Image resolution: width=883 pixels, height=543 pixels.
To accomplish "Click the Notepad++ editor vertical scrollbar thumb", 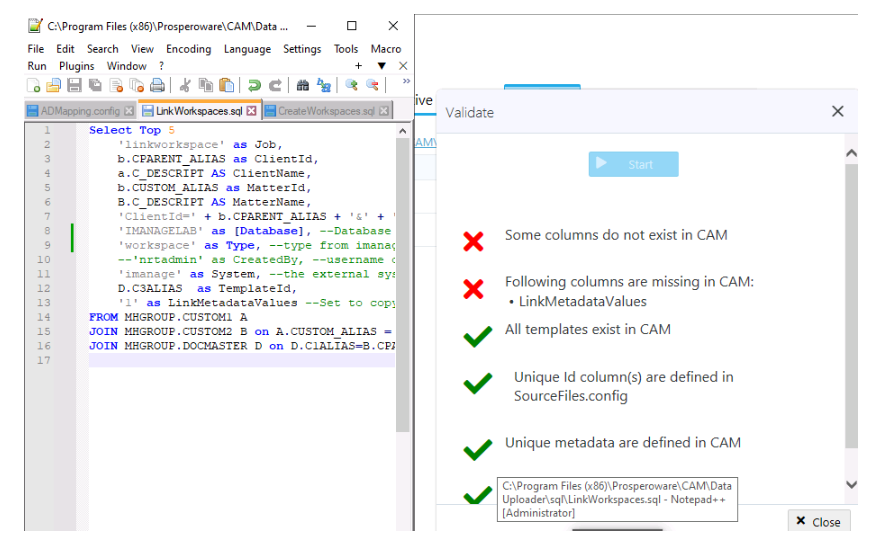I will point(403,285).
